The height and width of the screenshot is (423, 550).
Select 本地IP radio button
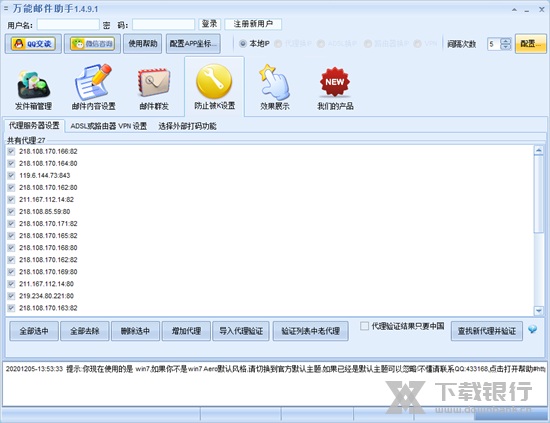coord(243,44)
